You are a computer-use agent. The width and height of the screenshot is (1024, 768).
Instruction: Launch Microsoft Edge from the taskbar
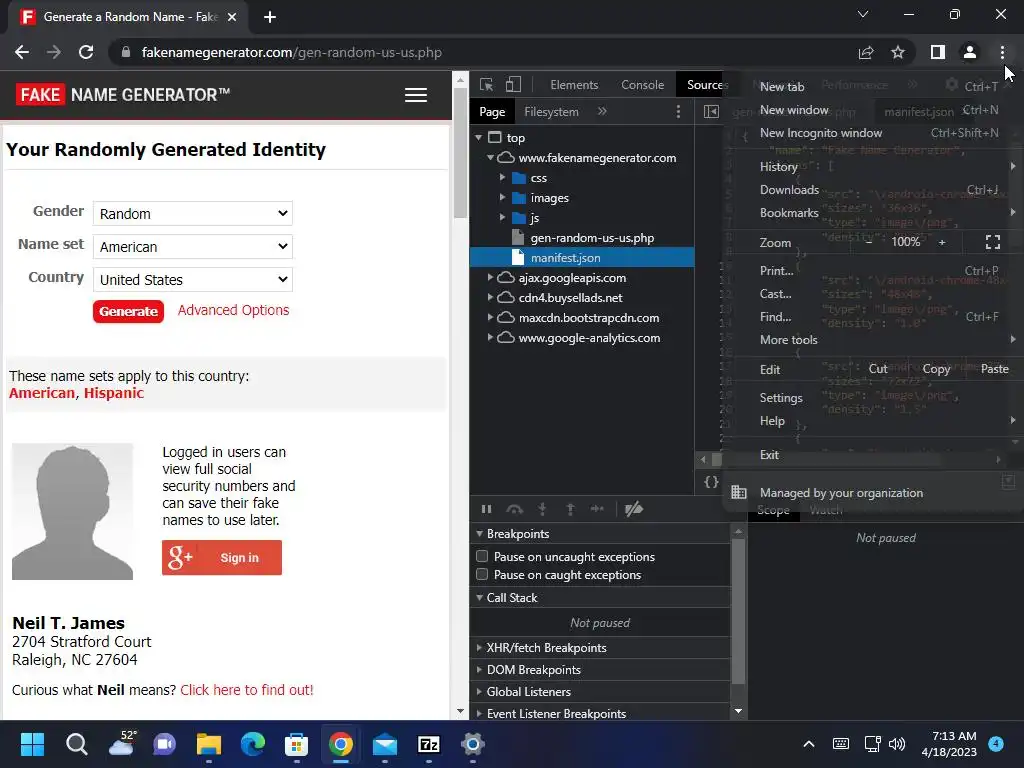coord(253,744)
